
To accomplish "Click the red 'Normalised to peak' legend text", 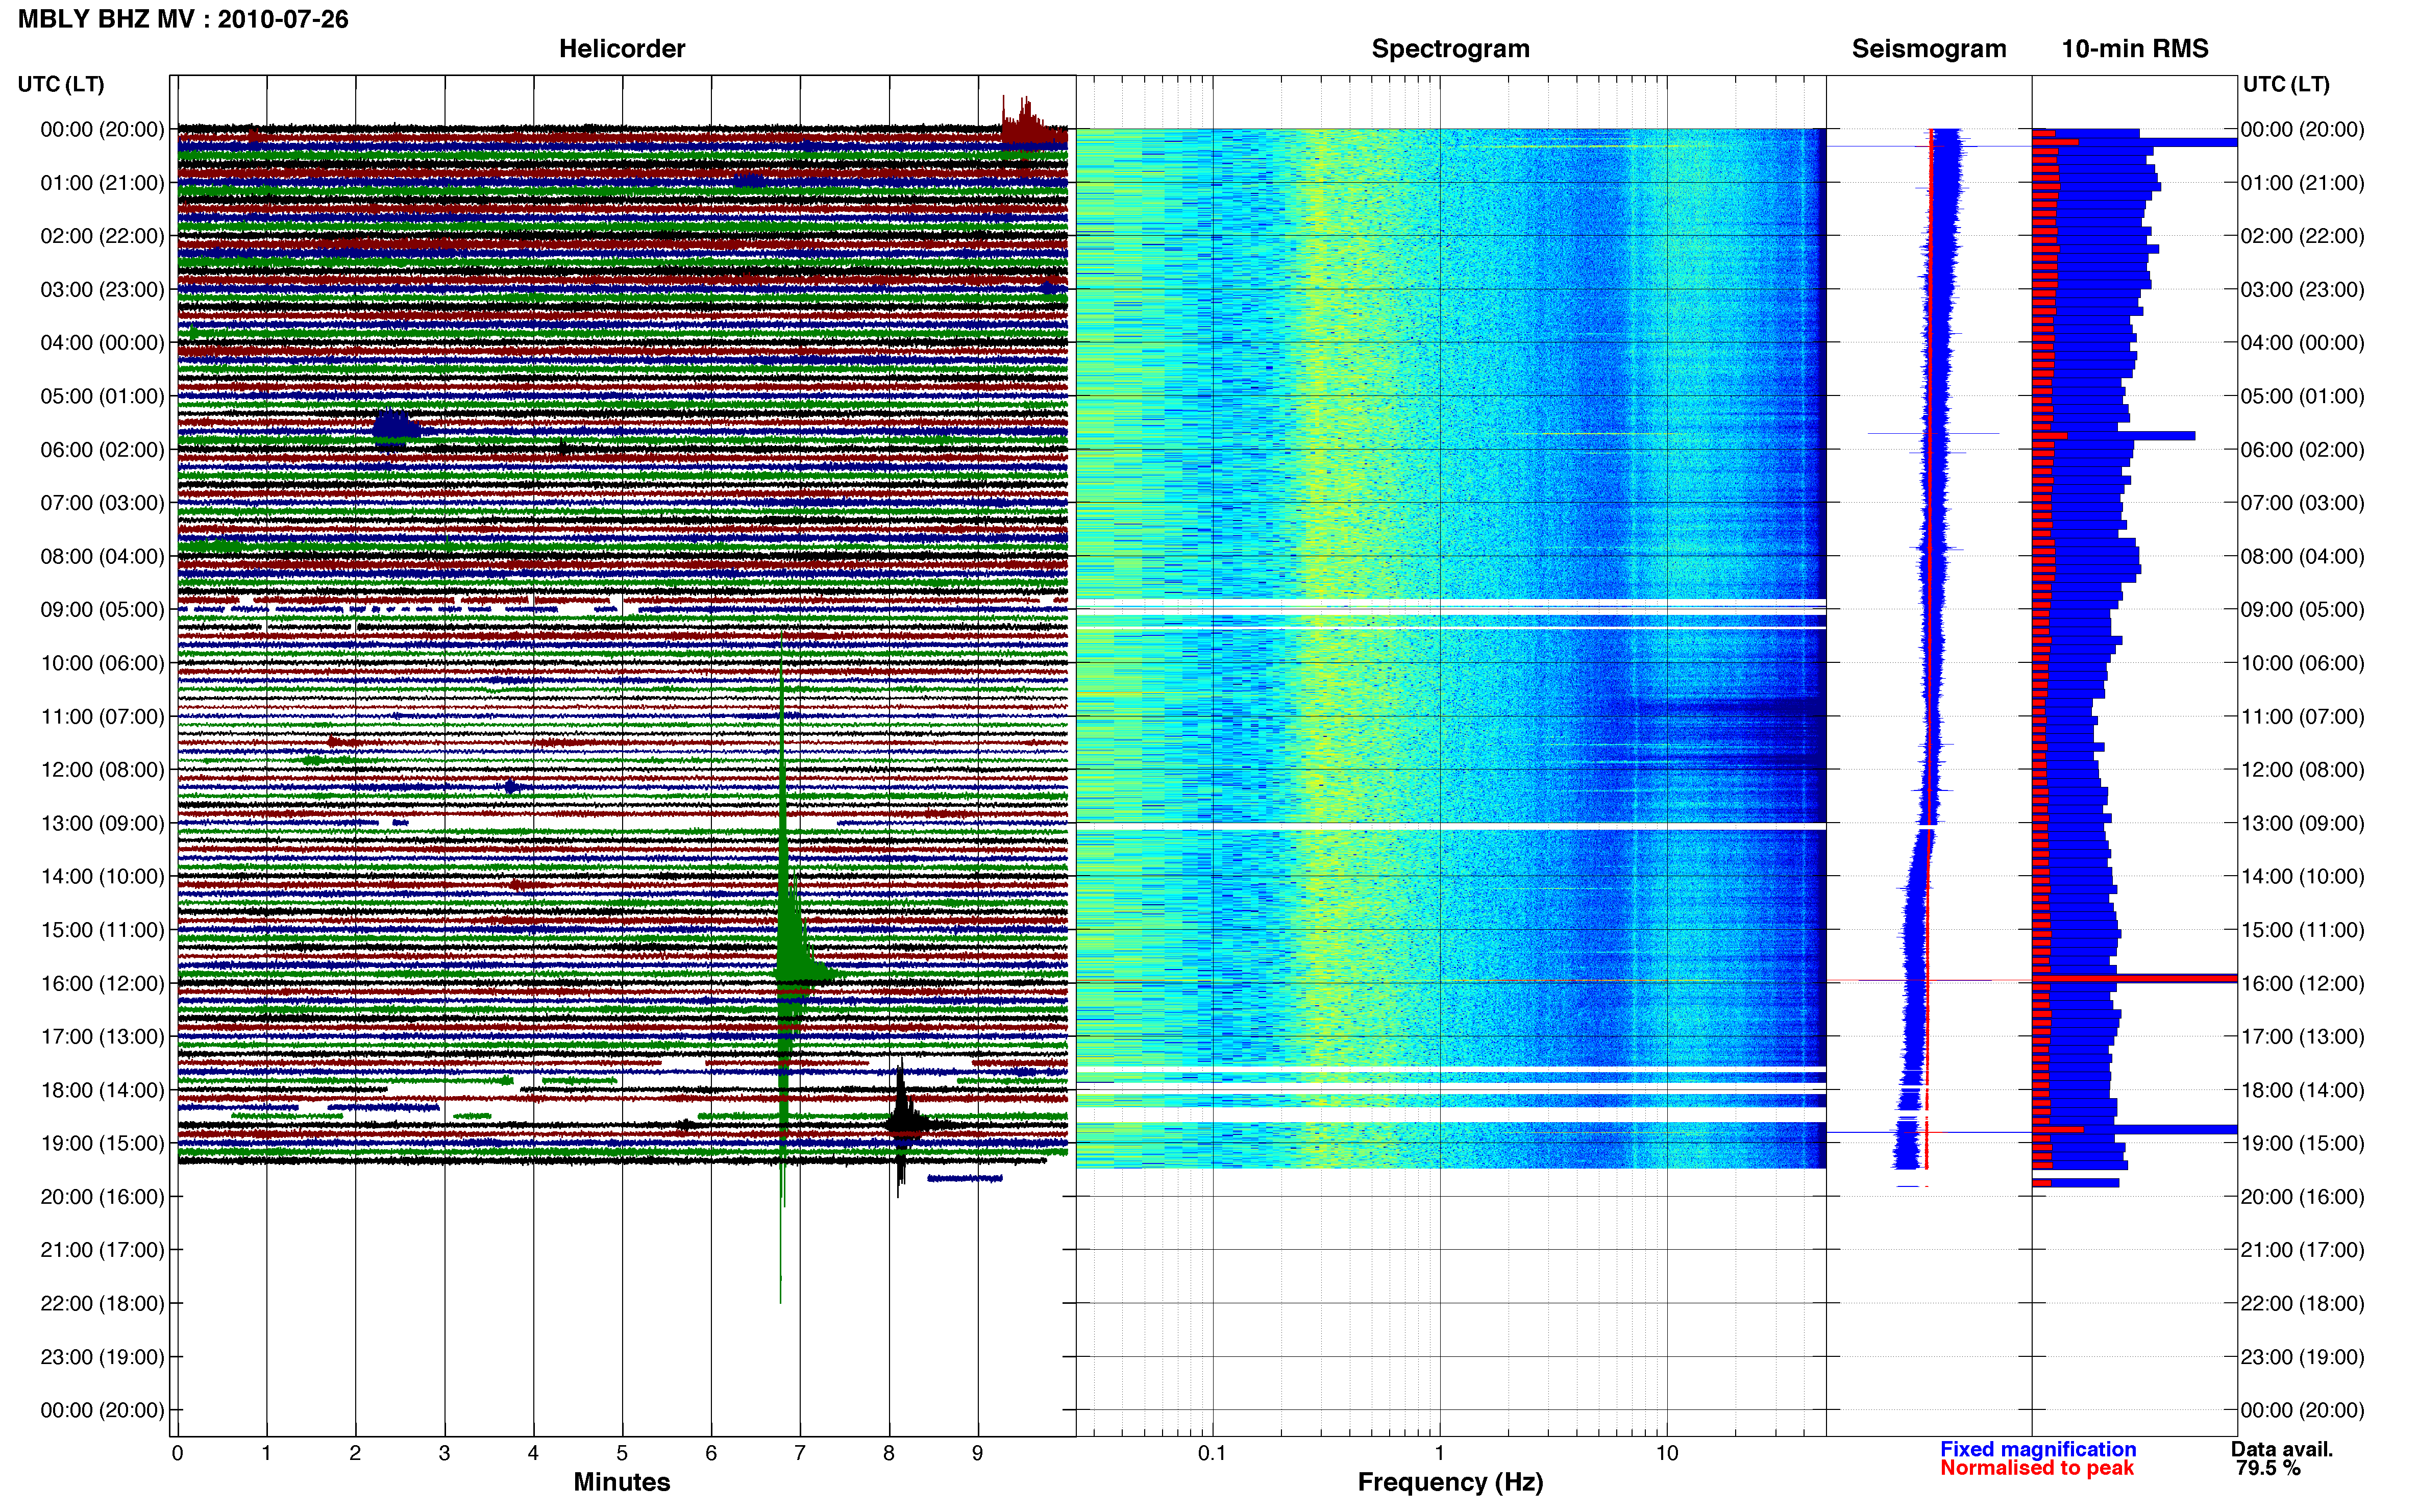I will (2037, 1468).
